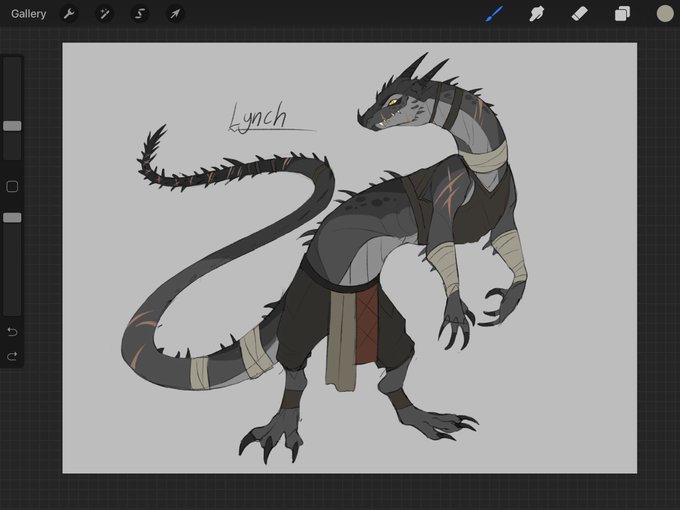Viewport: 680px width, 510px height.
Task: Select the Eraser tool
Action: tap(579, 14)
